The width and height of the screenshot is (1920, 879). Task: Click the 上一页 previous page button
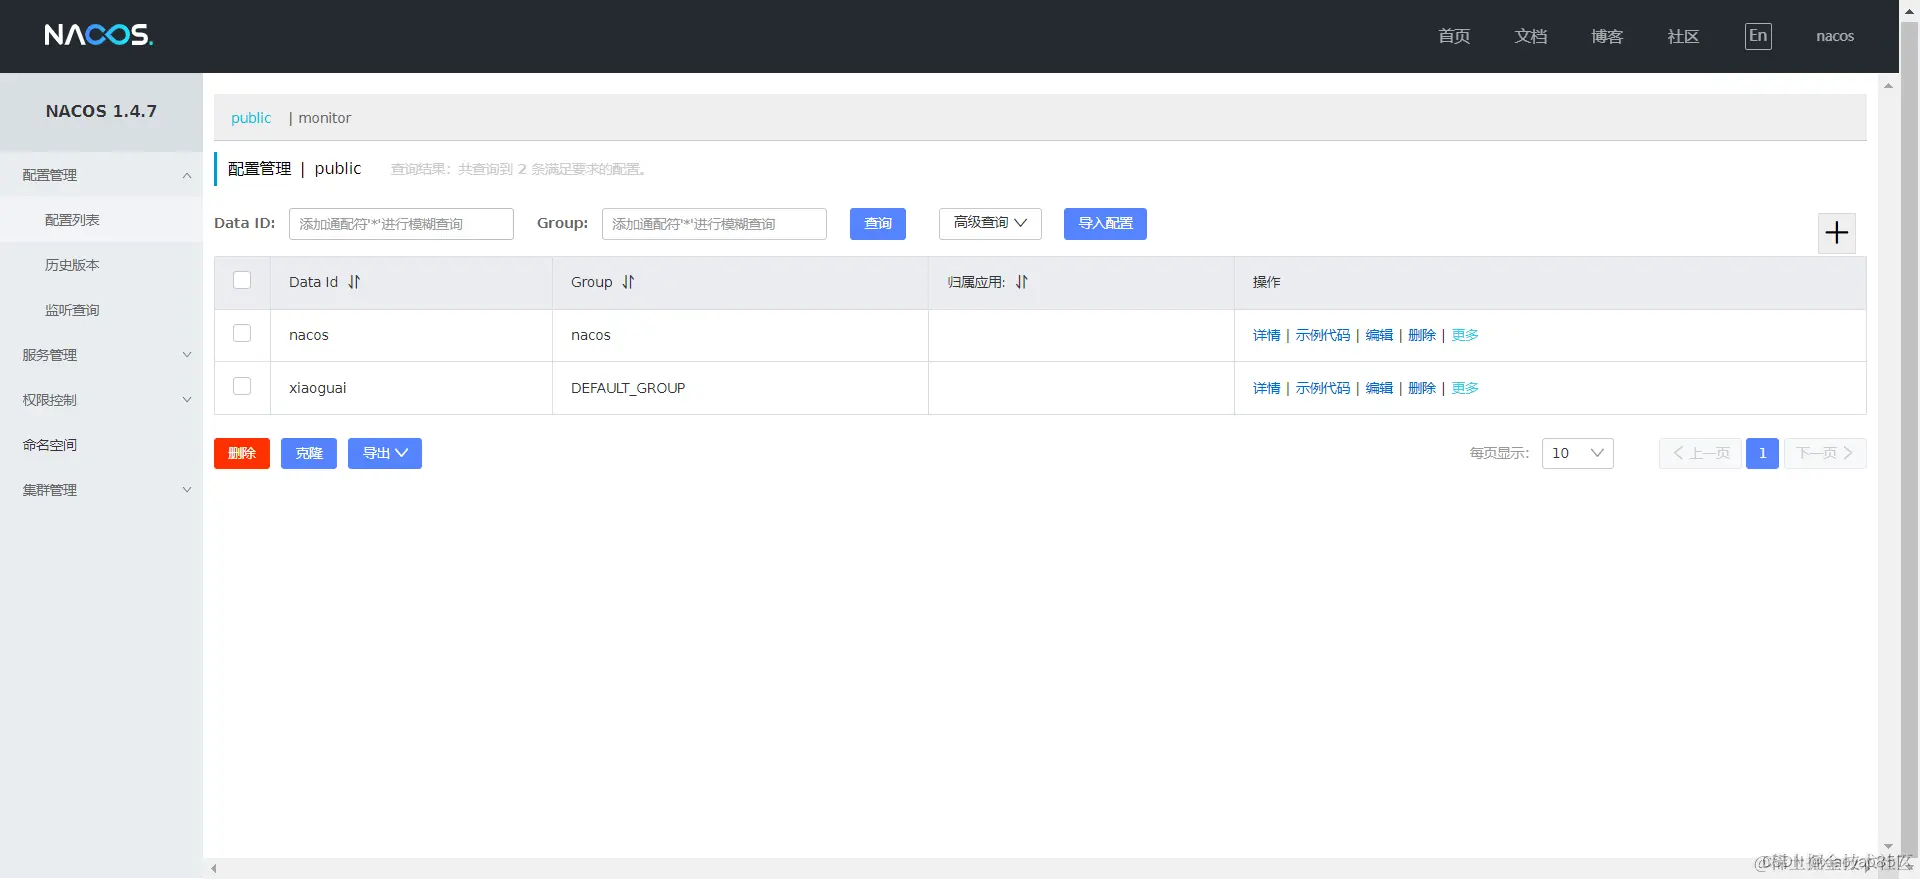click(1700, 453)
